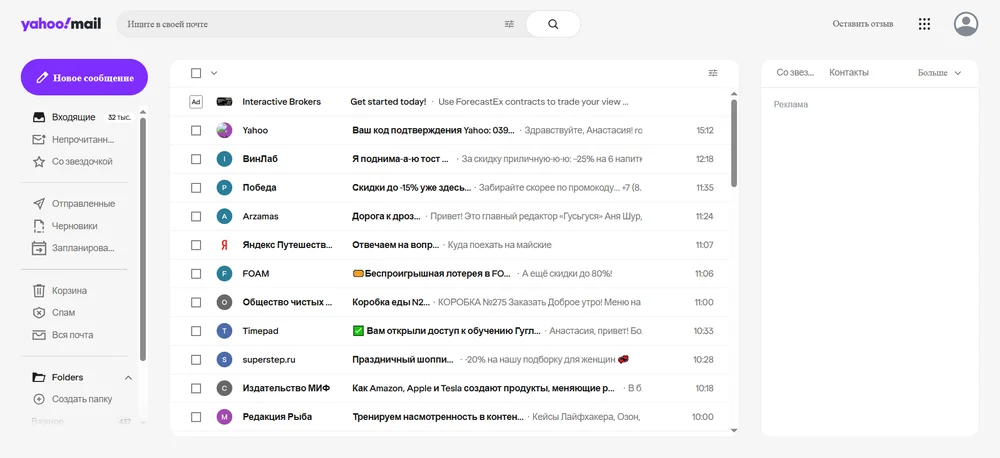
Task: Click the message list vertical scrollbar
Action: [734, 143]
